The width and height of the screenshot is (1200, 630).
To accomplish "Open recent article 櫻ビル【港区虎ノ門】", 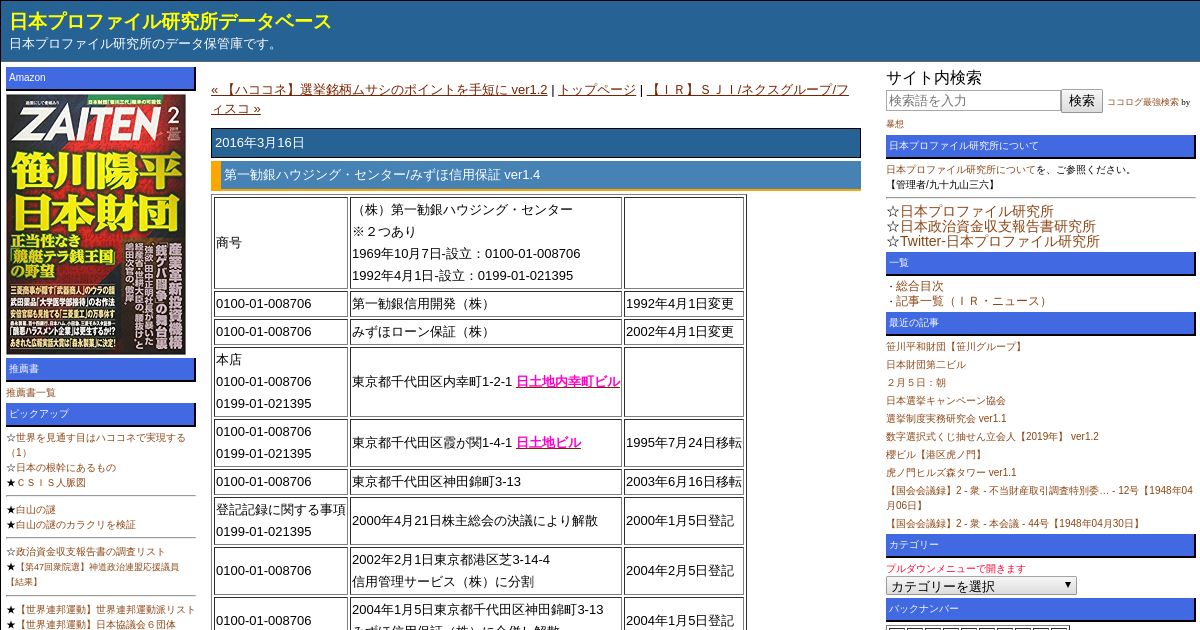I will 935,455.
